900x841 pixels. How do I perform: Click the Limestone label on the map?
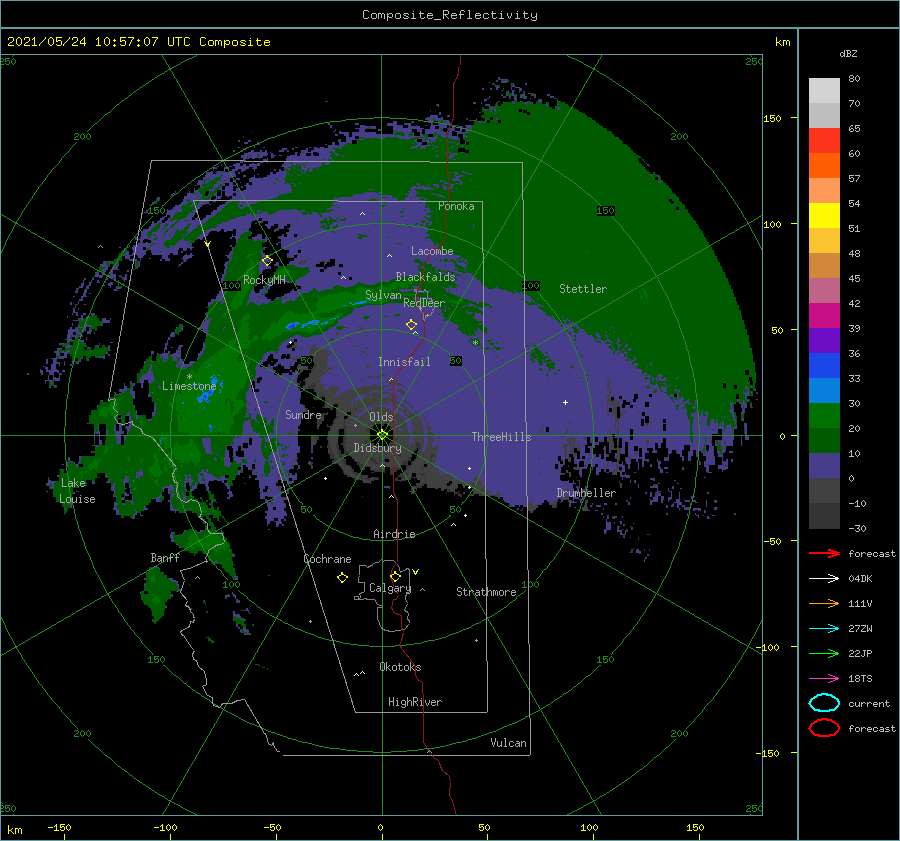[x=189, y=386]
